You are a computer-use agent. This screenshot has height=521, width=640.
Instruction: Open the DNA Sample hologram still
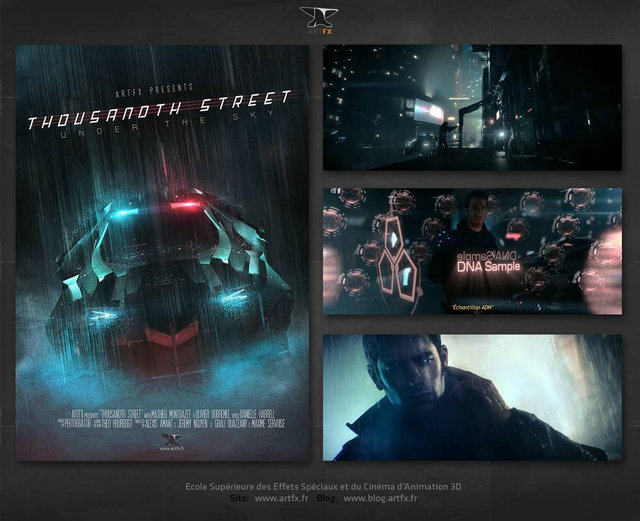[x=472, y=251]
